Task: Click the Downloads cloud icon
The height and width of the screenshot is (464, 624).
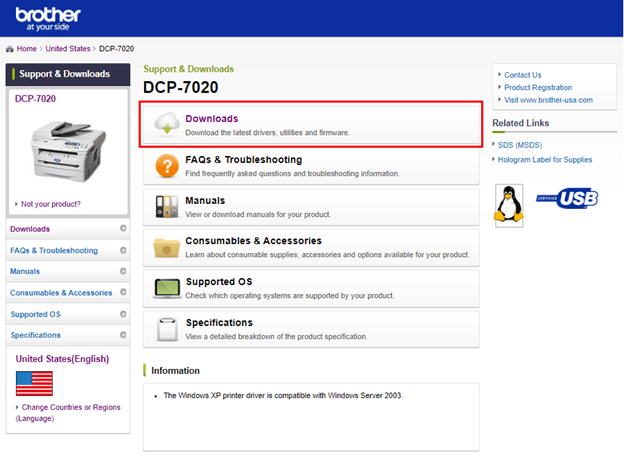Action: tap(167, 124)
